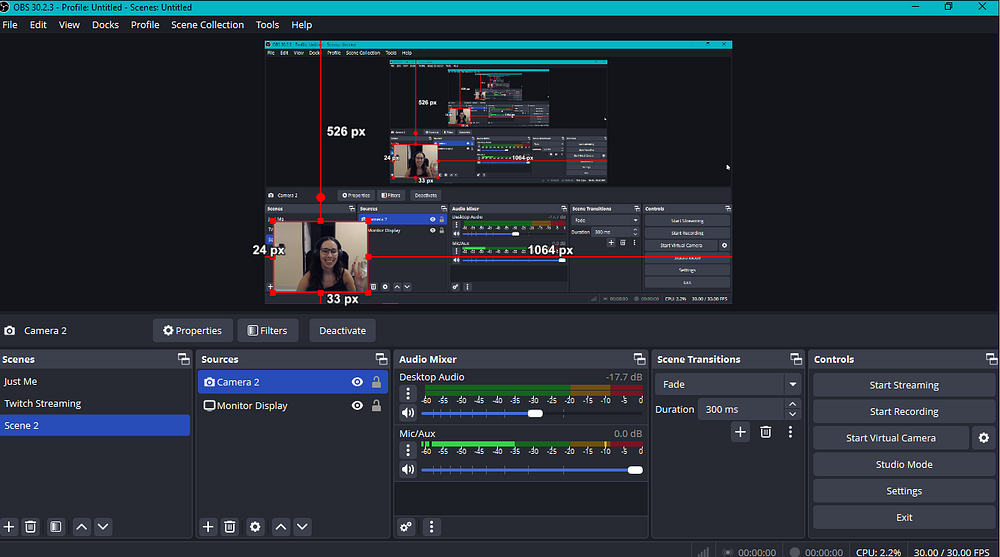The width and height of the screenshot is (1000, 557).
Task: Hide the Camera 2 source
Action: click(357, 382)
